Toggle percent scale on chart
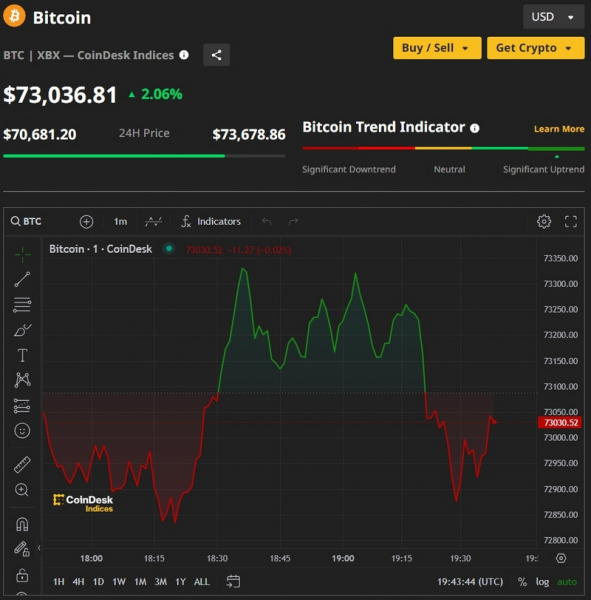This screenshot has width=591, height=600. pyautogui.click(x=522, y=582)
